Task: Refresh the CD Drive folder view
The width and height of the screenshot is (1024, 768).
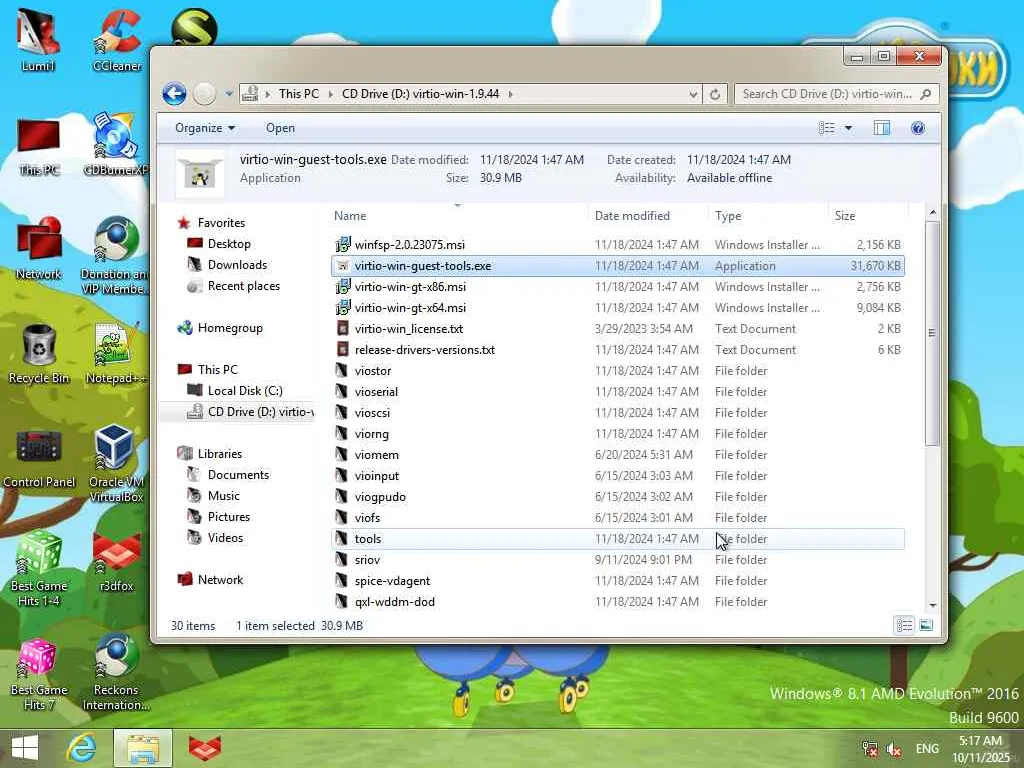Action: [x=715, y=94]
